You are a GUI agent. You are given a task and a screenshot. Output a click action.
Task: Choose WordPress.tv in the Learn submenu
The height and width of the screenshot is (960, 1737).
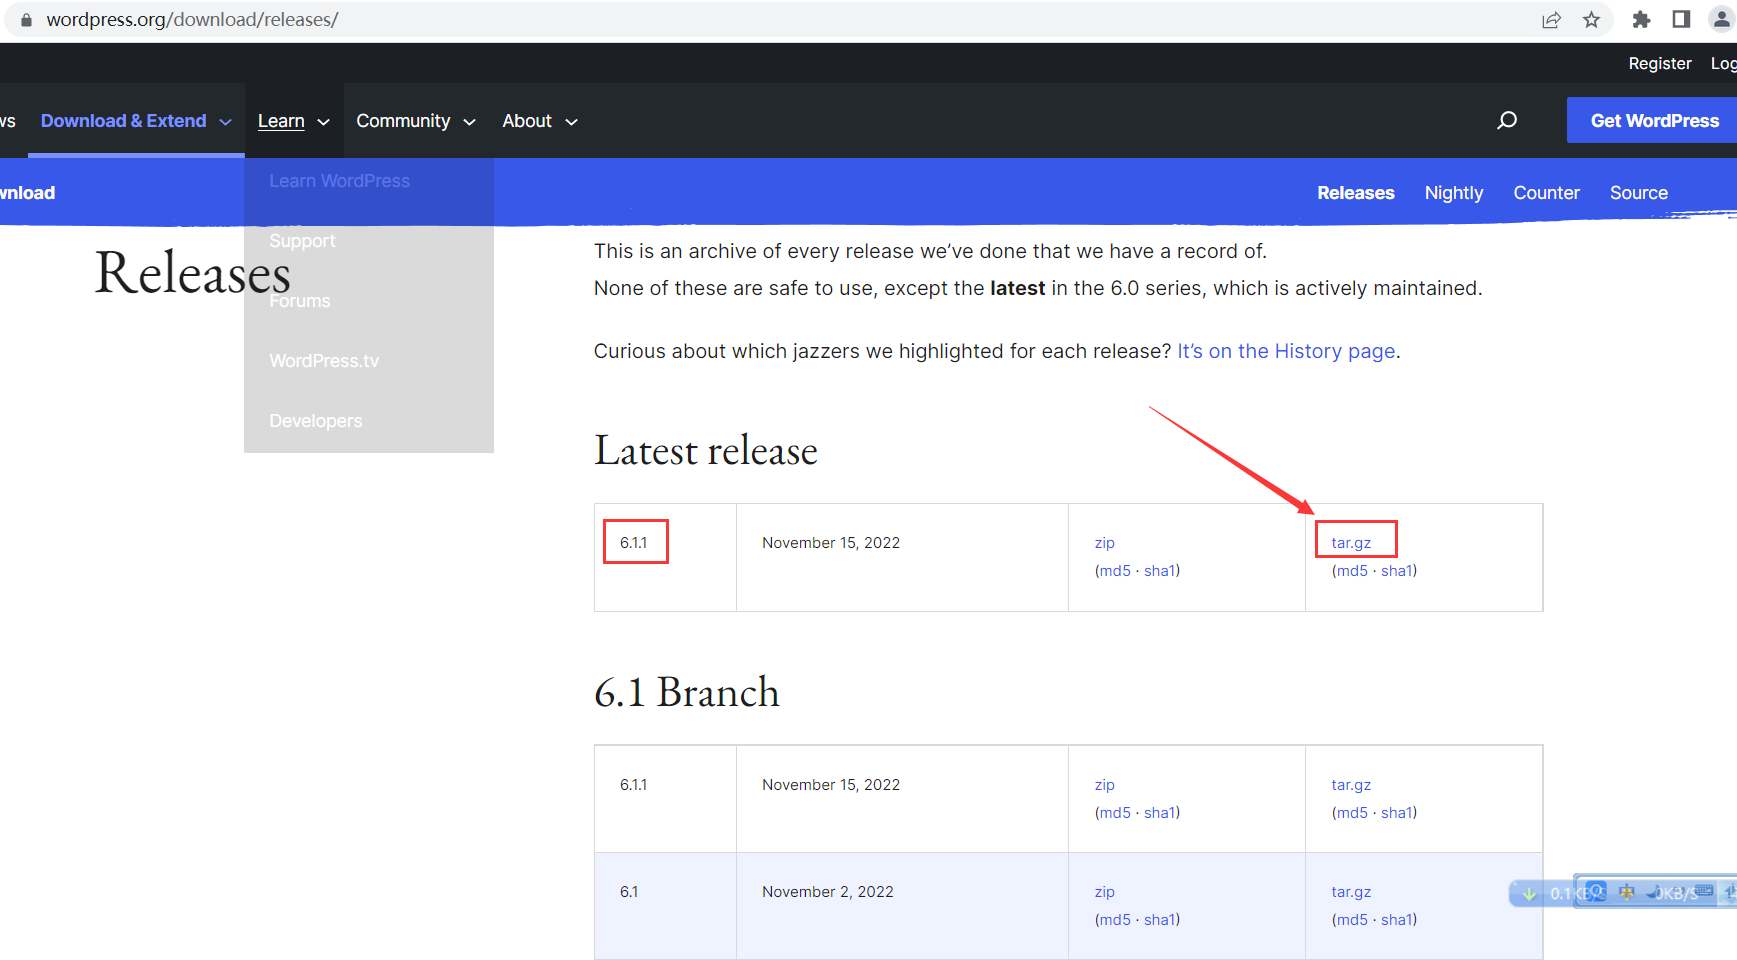pyautogui.click(x=324, y=361)
